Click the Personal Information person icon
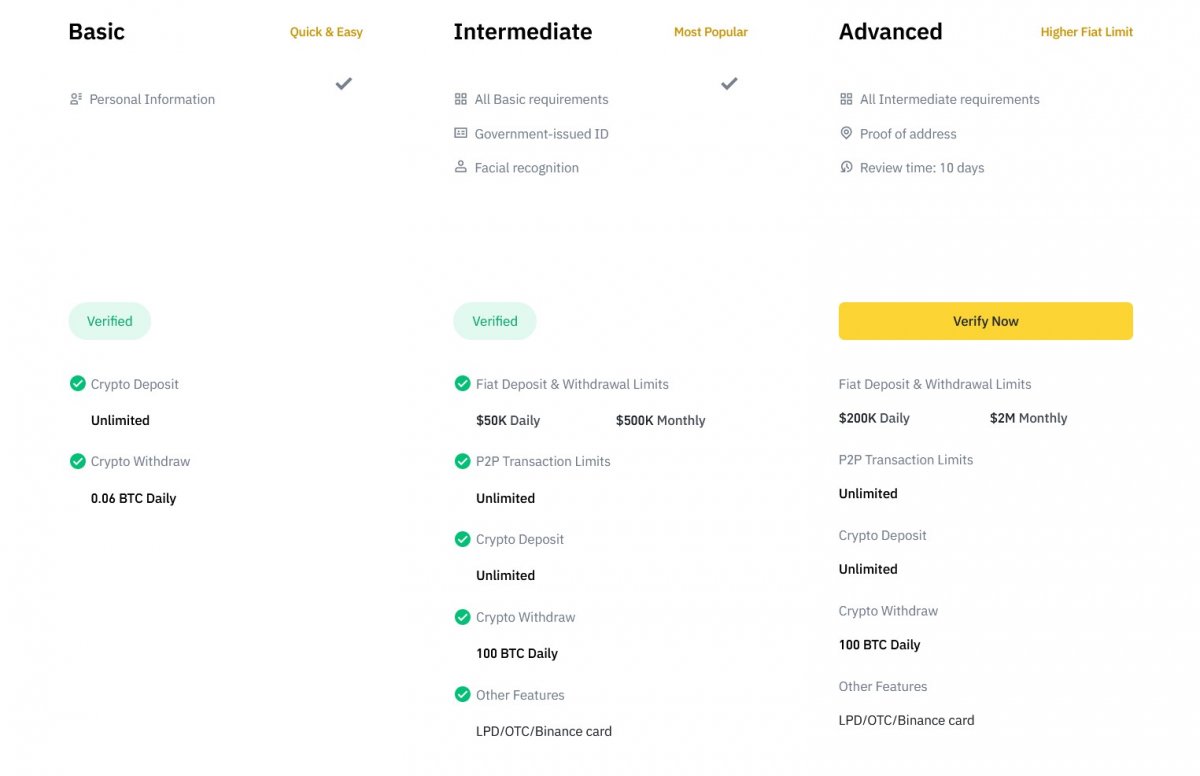Image resolution: width=1200 pixels, height=776 pixels. coord(75,99)
